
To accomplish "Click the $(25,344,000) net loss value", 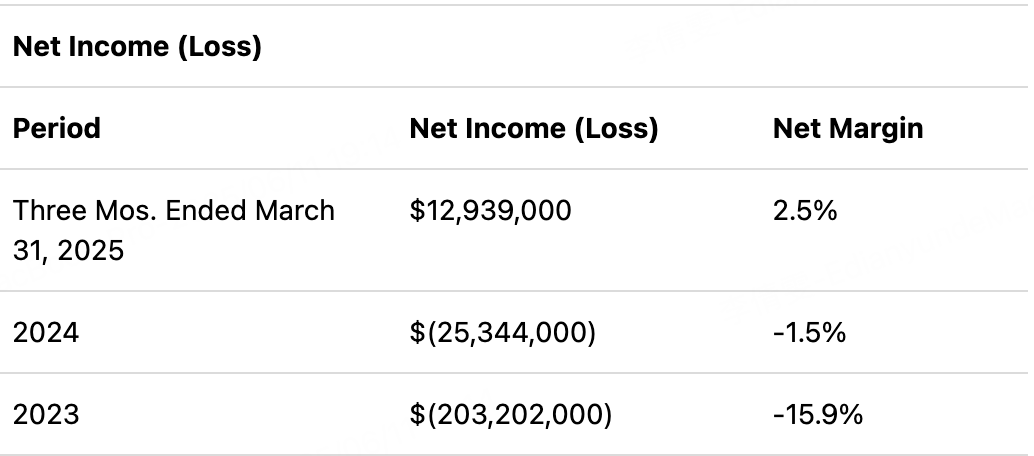I will coord(502,333).
